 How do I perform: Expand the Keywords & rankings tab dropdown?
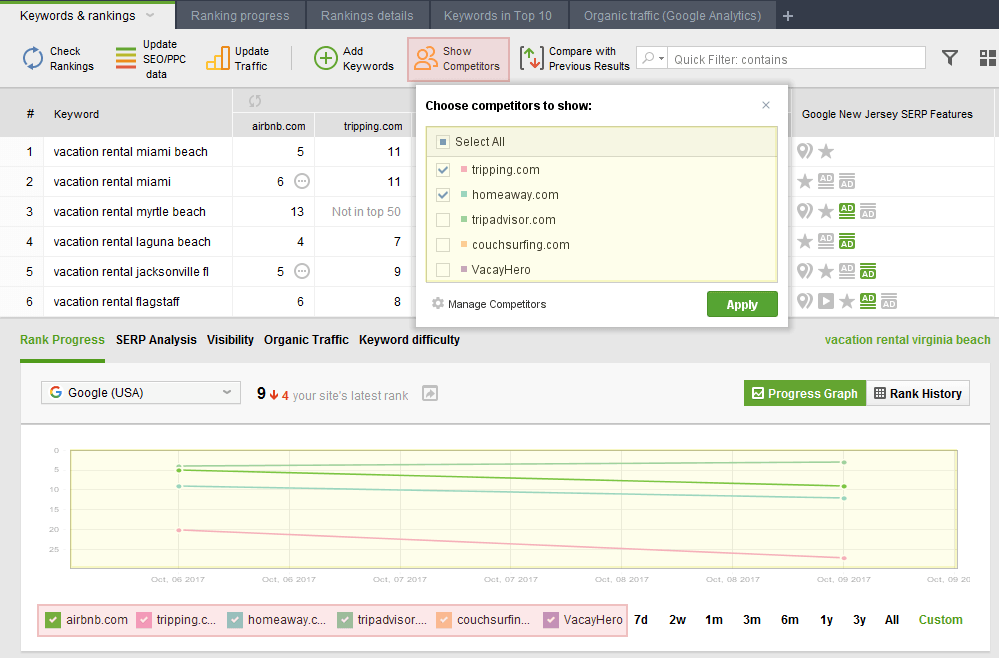click(x=150, y=15)
